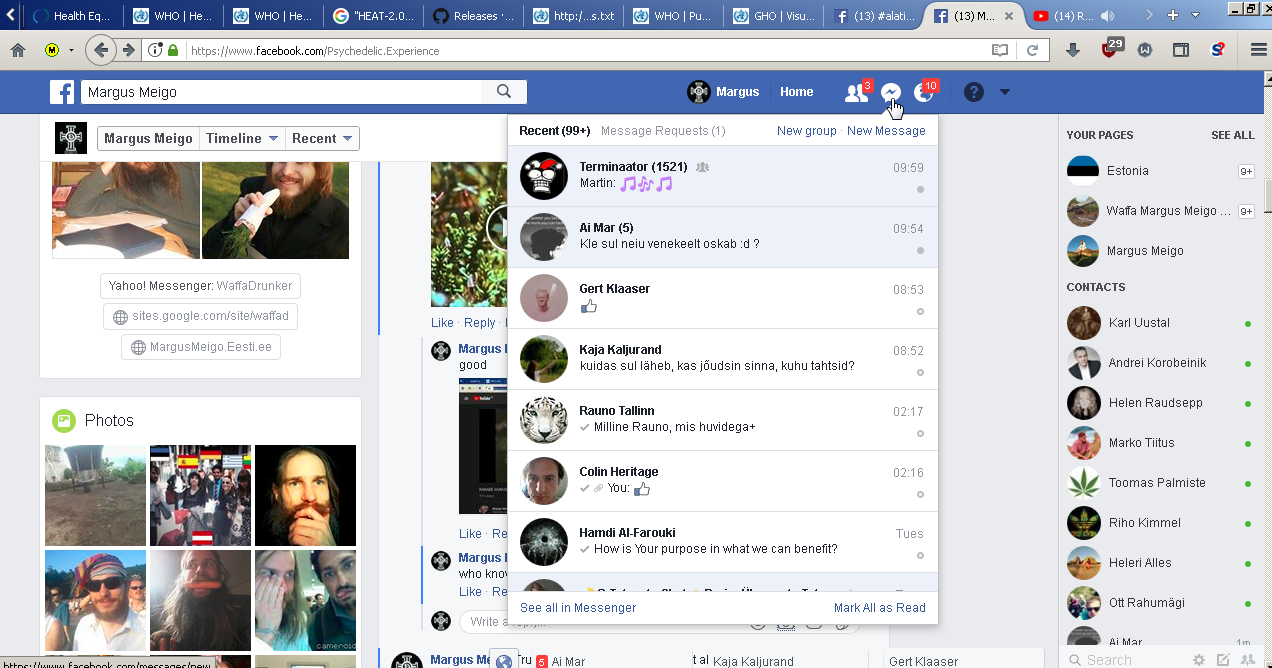Click browser forward arrow button
This screenshot has width=1272, height=668.
click(128, 50)
